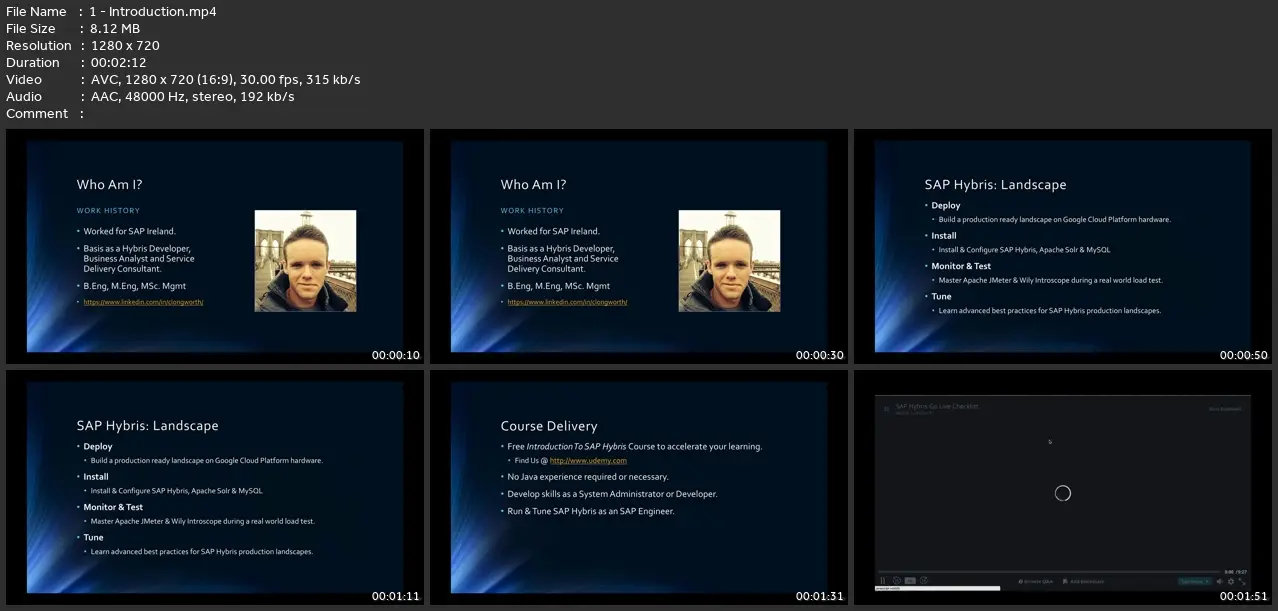
Task: Click 'B.Eng, M.Eng, MSc. Mgmt' in 00:00:10 frame
Action: (x=135, y=286)
